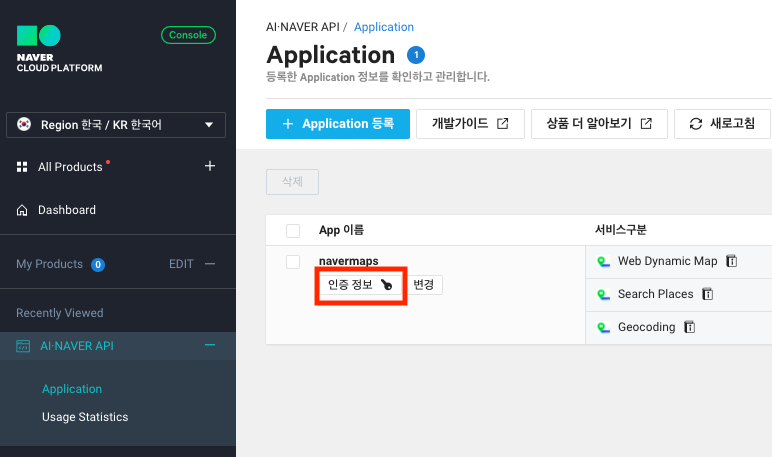
Task: Click the Dashboard home icon
Action: (22, 210)
